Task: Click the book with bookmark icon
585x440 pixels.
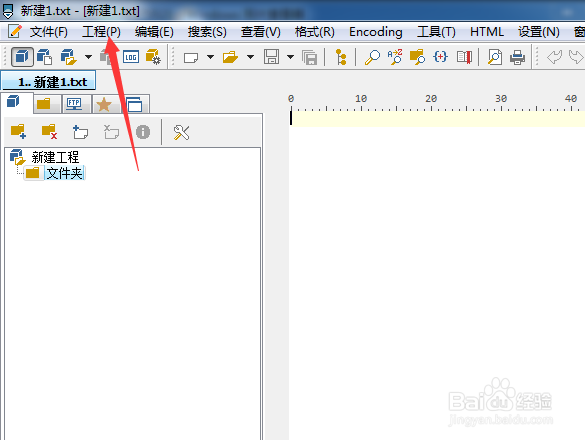Action: click(464, 57)
